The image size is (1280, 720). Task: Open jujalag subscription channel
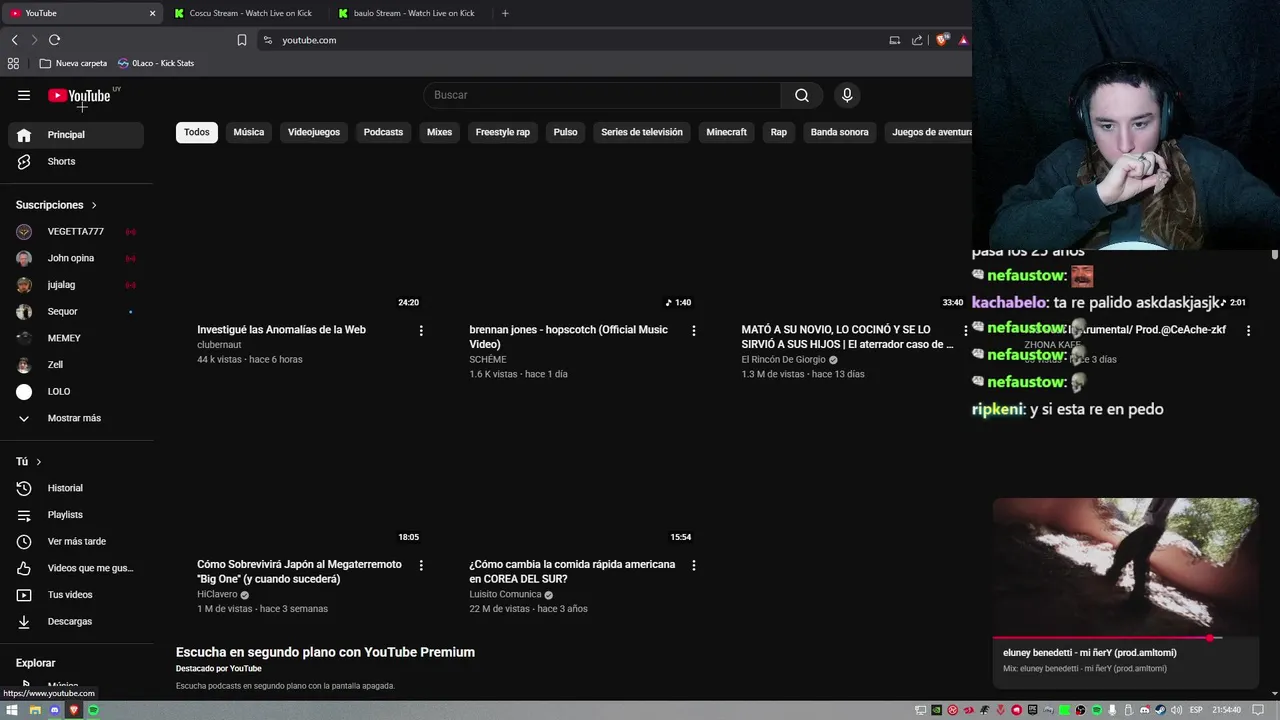(76, 285)
